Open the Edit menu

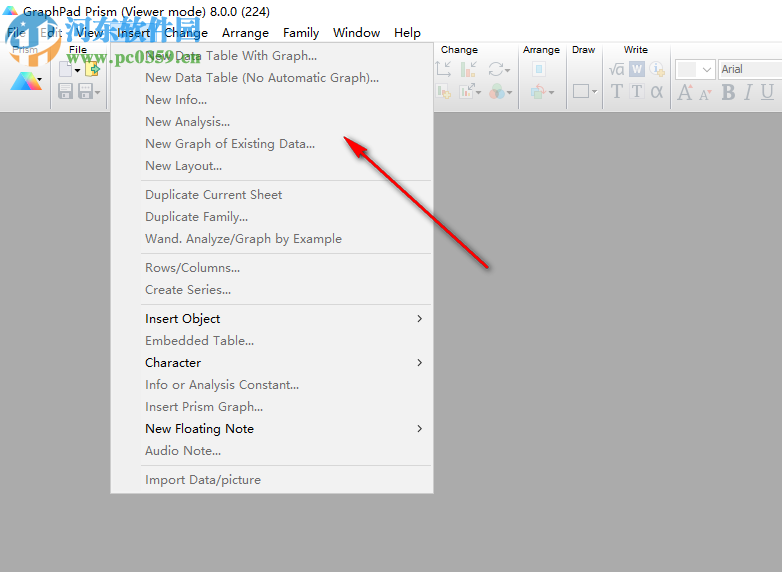tap(51, 33)
